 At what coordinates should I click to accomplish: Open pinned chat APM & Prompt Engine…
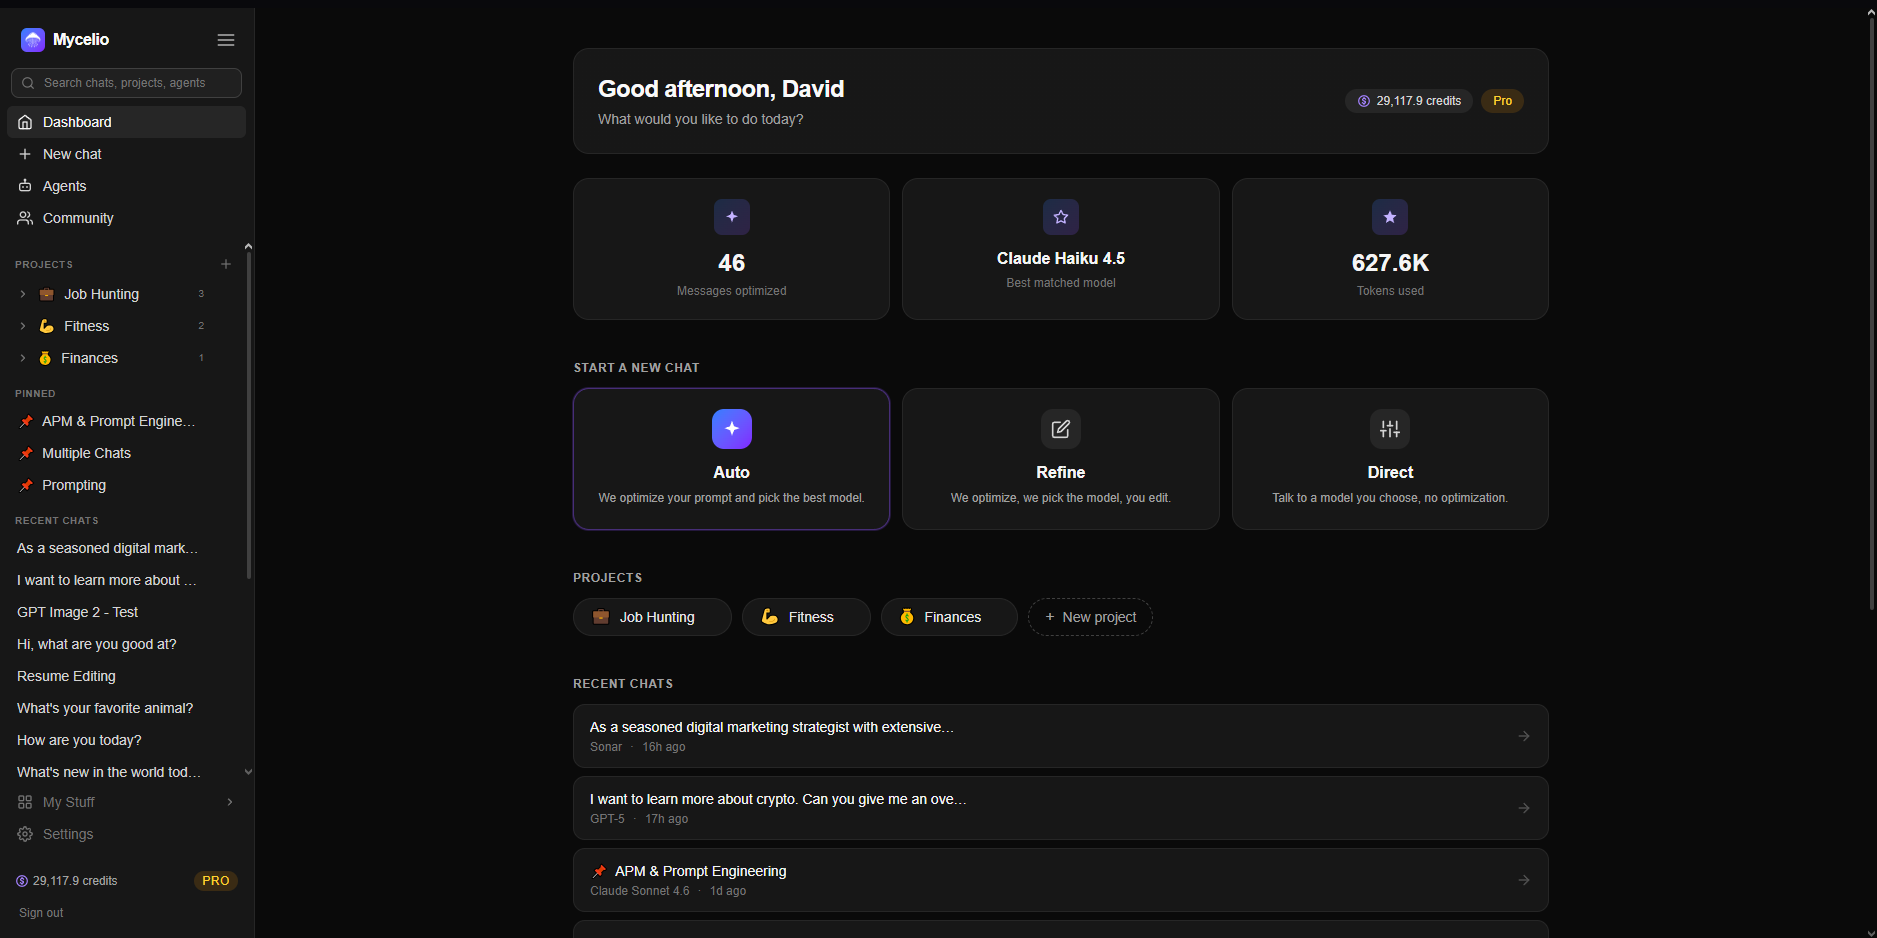pos(118,421)
